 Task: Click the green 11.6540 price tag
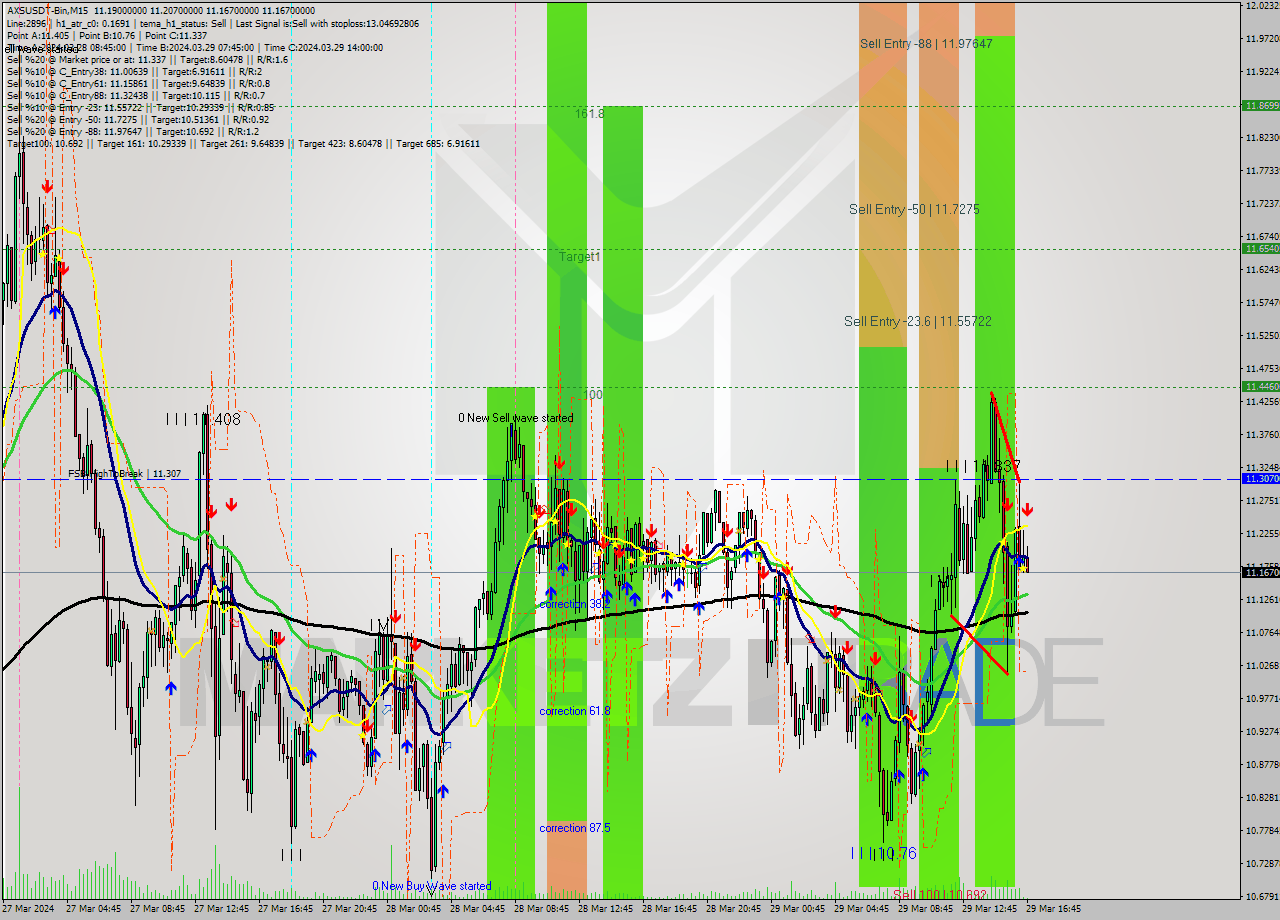tap(1260, 248)
